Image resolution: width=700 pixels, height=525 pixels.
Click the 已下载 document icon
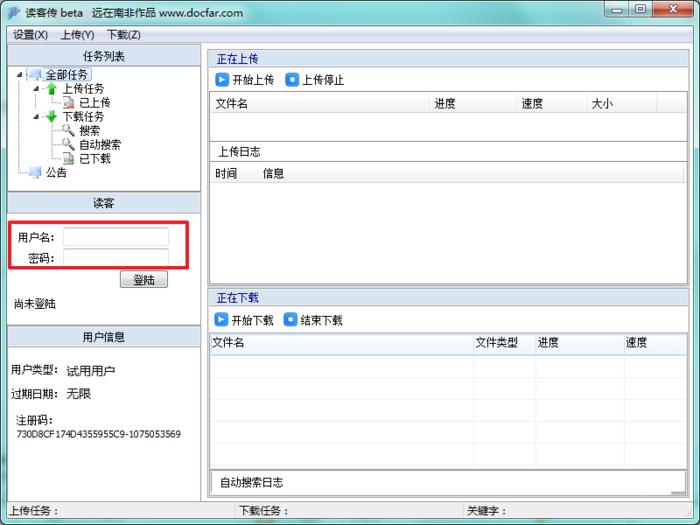[x=68, y=158]
